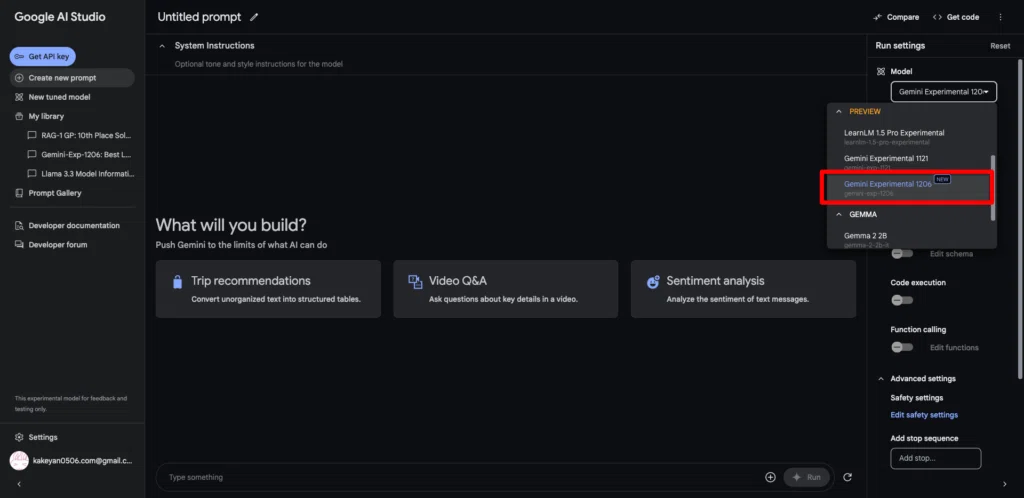The image size is (1024, 498).
Task: Open Llama 3.3 Model Informati... prompt
Action: [x=80, y=174]
